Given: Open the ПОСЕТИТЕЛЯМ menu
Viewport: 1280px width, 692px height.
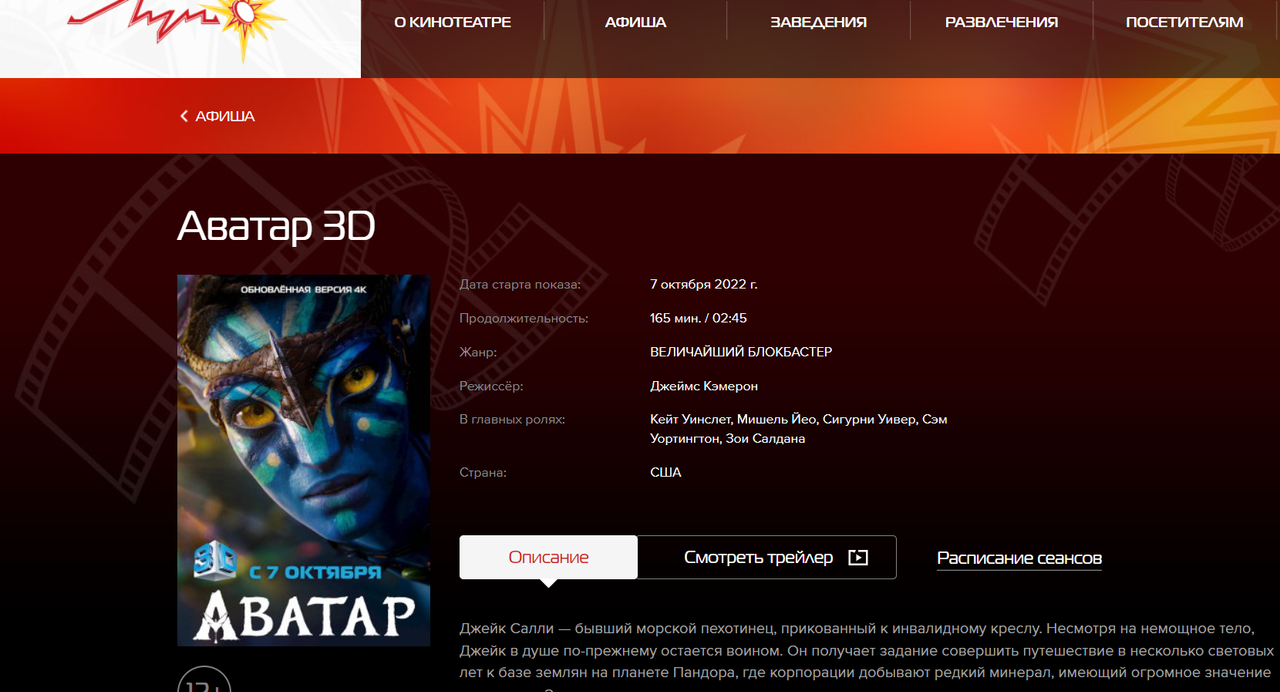Looking at the screenshot, I should pyautogui.click(x=1184, y=22).
